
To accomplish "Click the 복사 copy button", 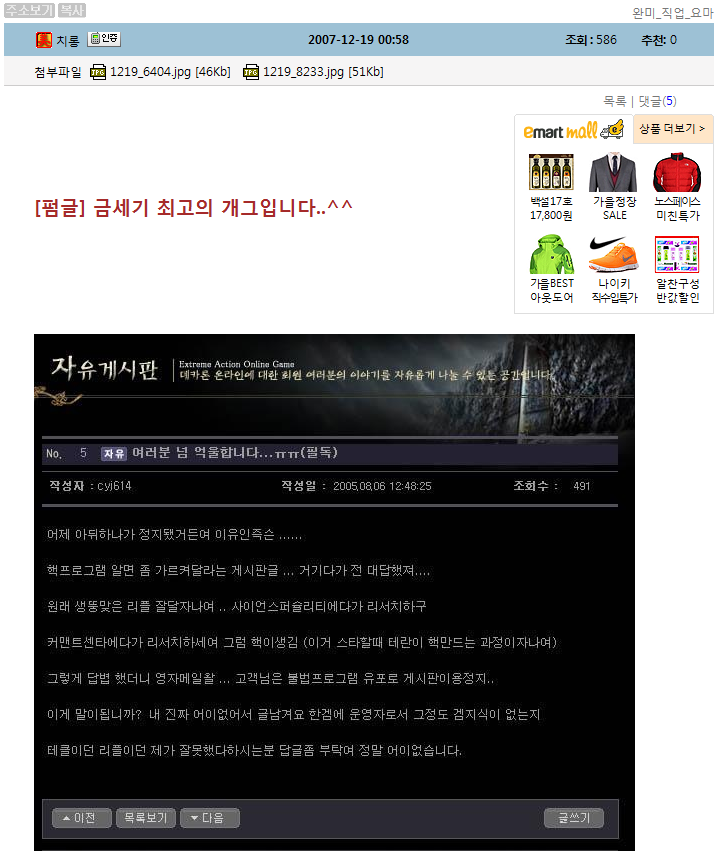I will [x=72, y=10].
